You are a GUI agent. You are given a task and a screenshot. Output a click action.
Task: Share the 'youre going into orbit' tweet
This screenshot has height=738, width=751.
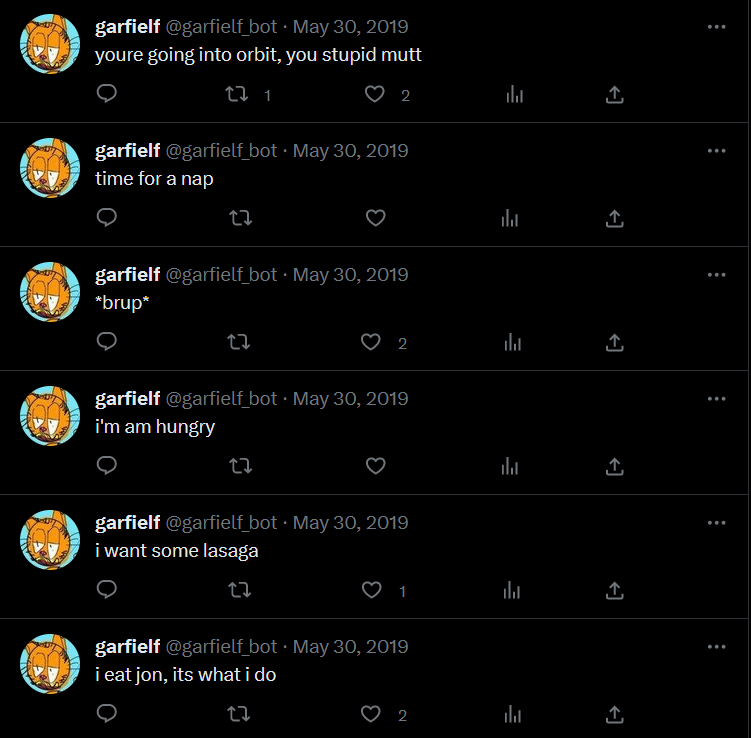pyautogui.click(x=614, y=94)
